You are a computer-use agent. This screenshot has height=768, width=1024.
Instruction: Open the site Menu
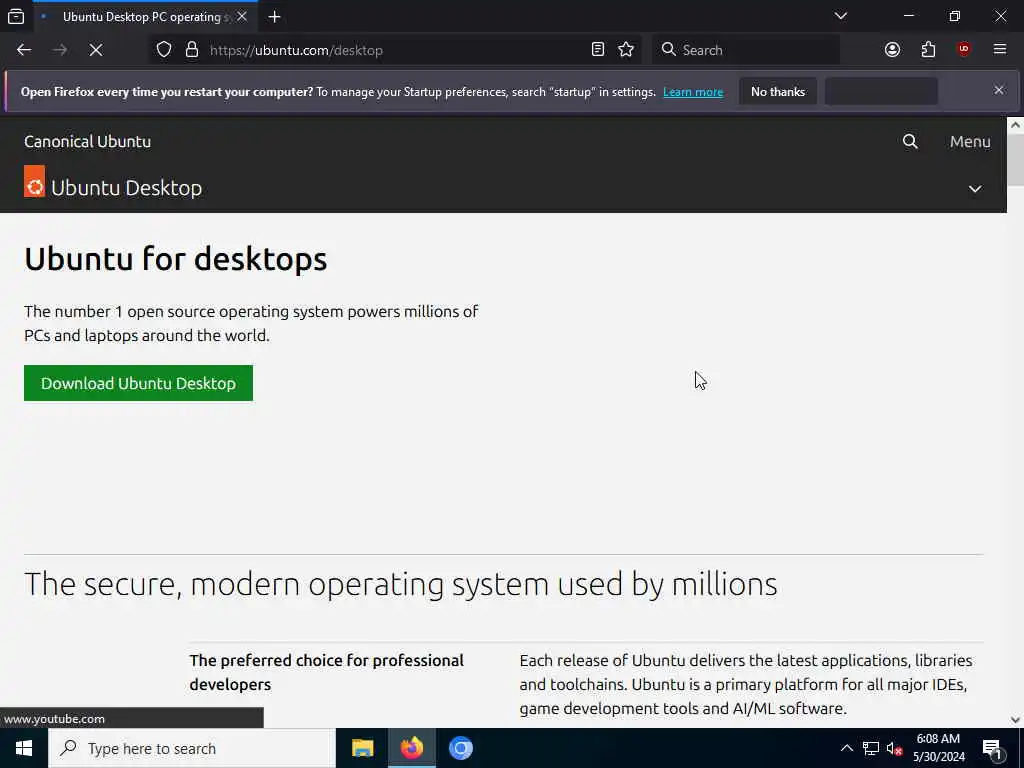coord(970,141)
